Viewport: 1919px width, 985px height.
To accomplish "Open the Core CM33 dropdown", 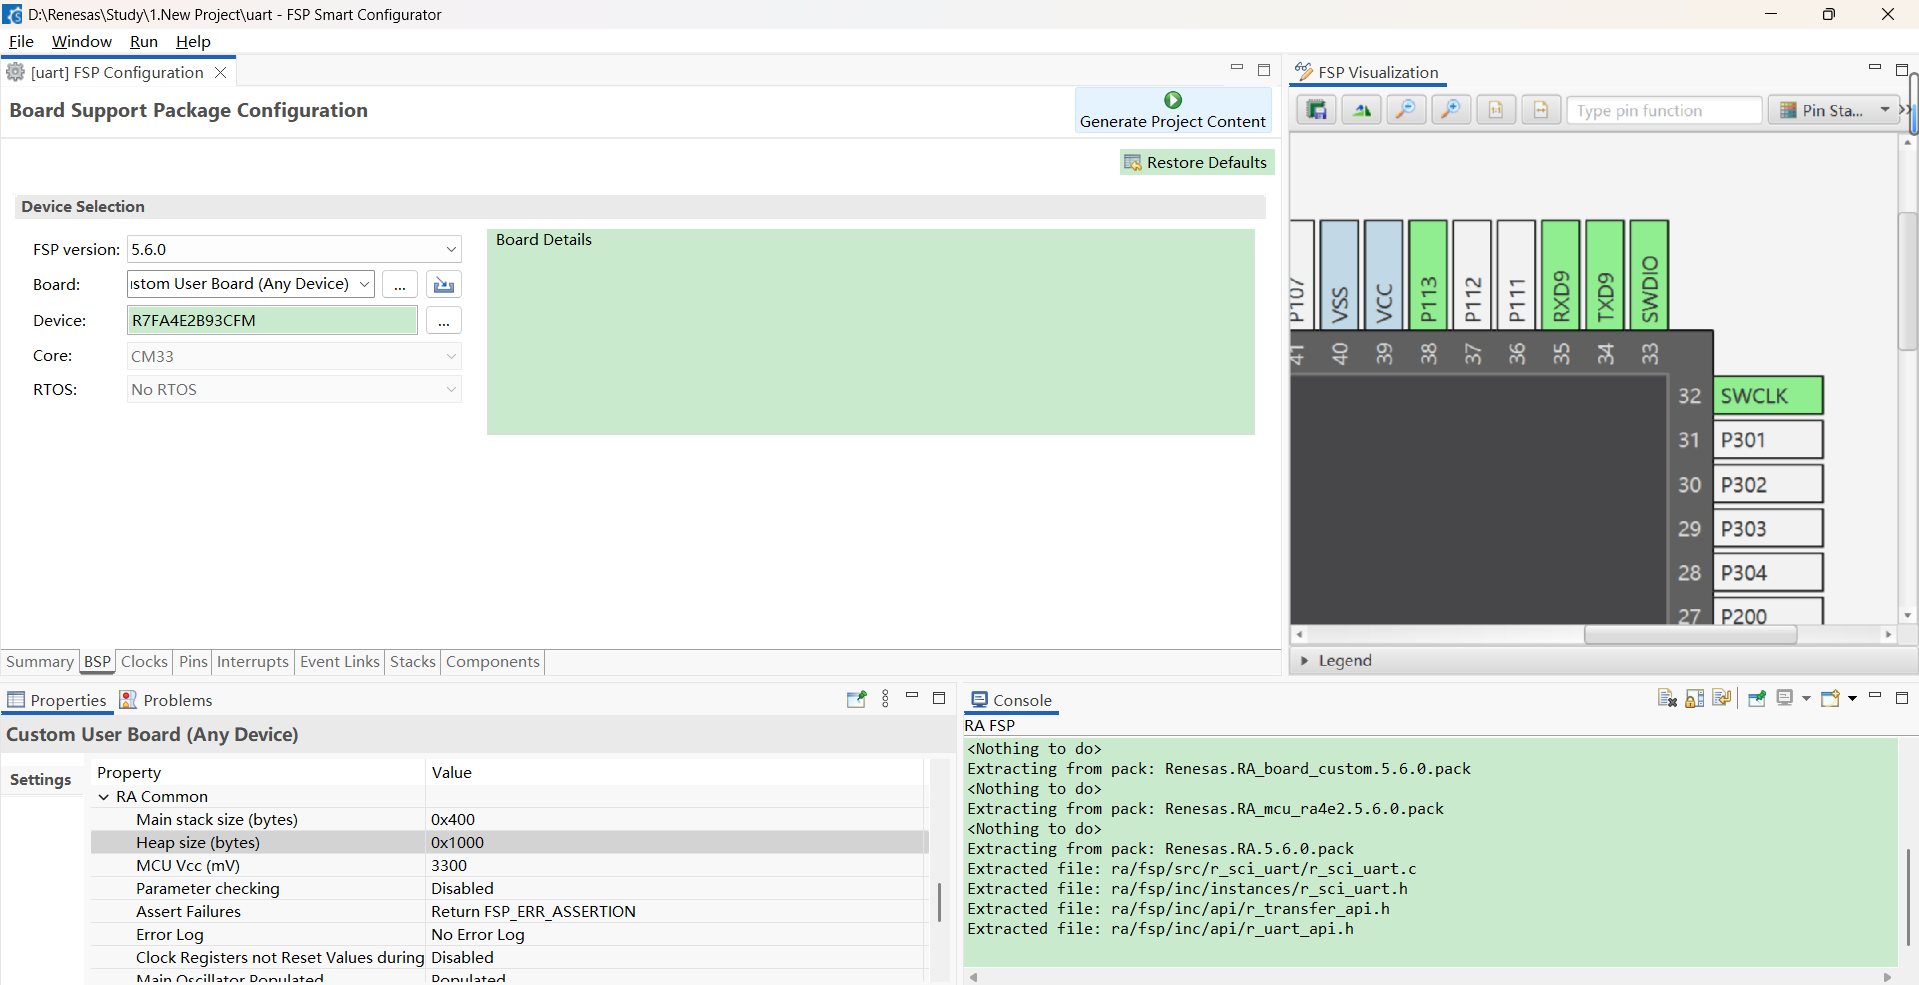I will 450,356.
